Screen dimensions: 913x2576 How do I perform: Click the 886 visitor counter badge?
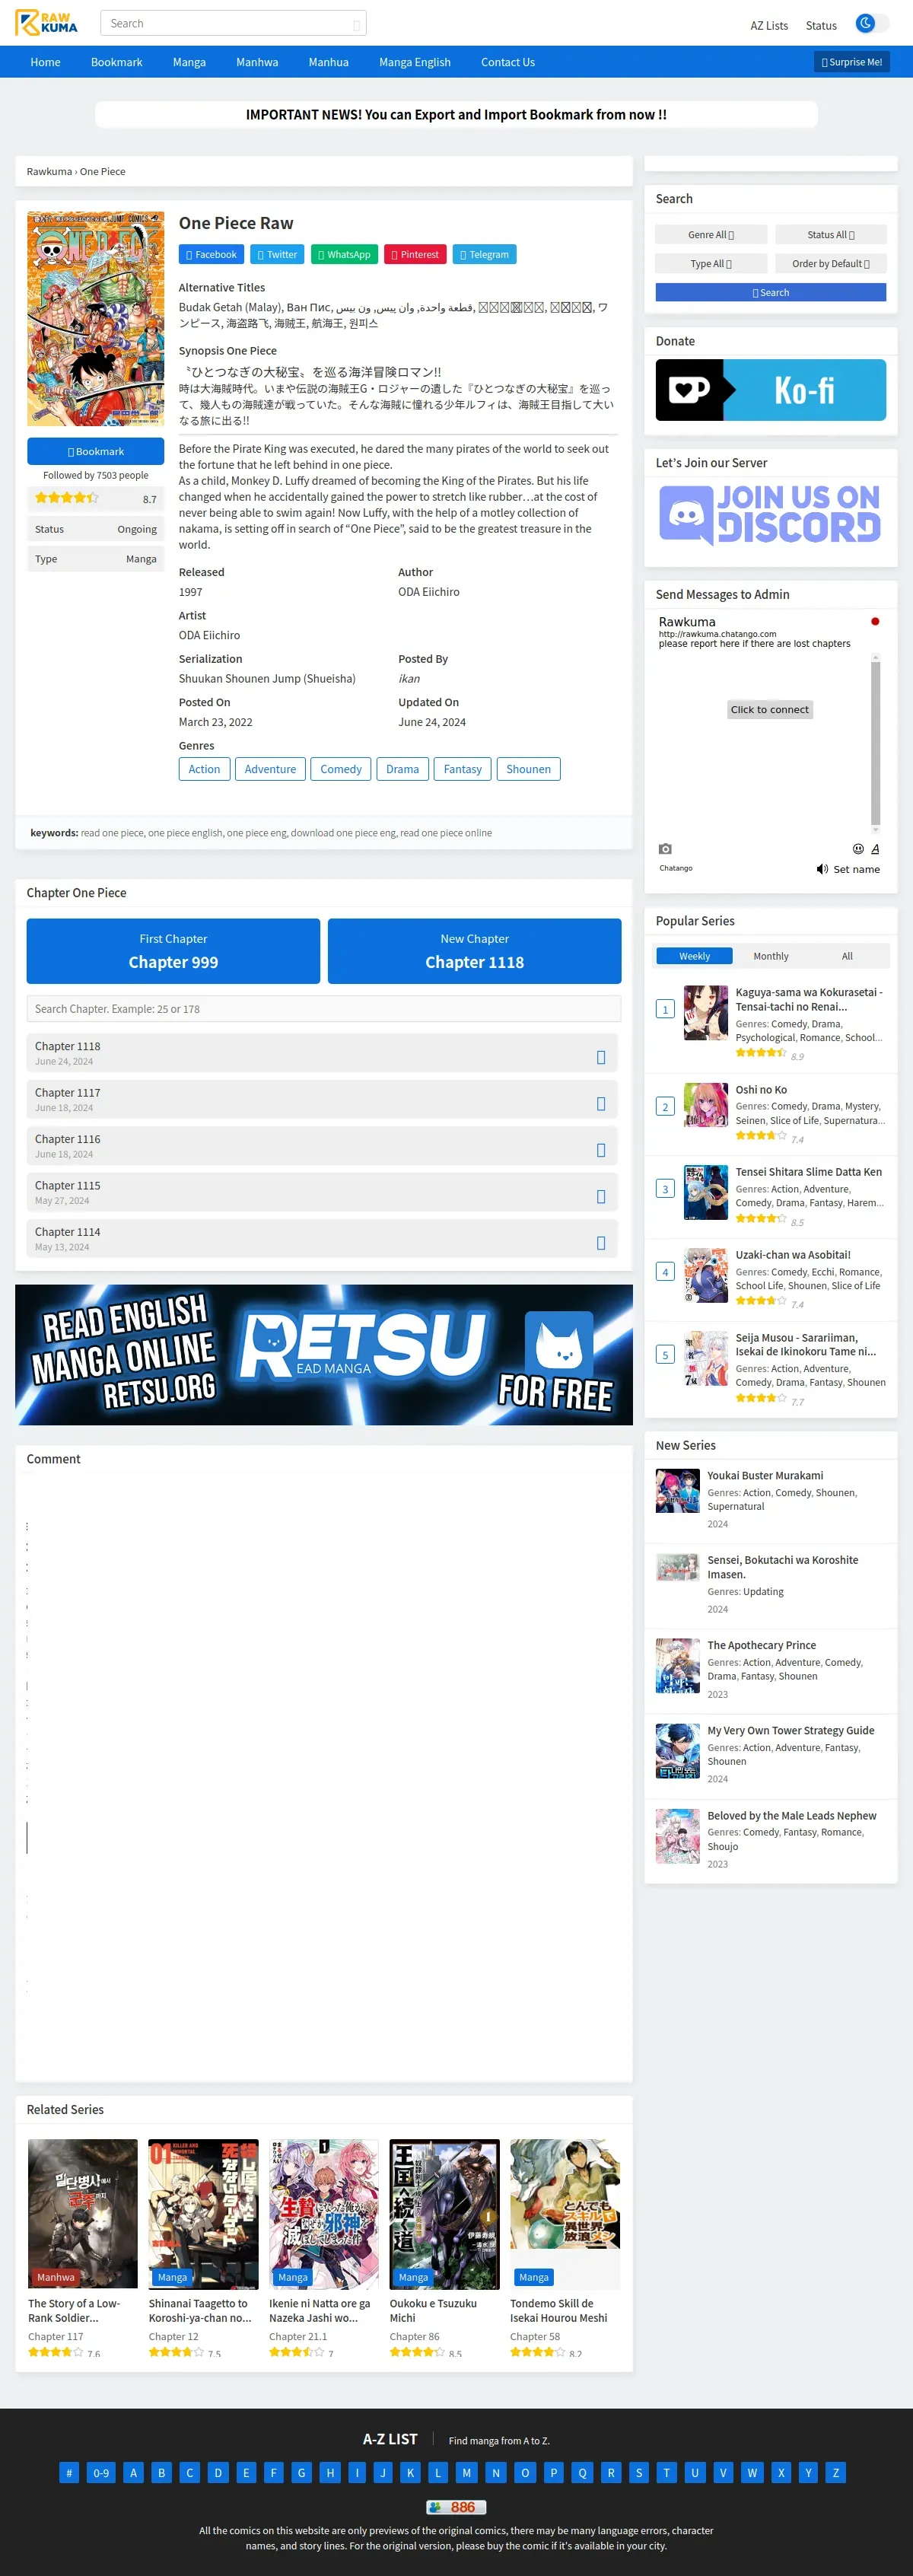point(456,2507)
